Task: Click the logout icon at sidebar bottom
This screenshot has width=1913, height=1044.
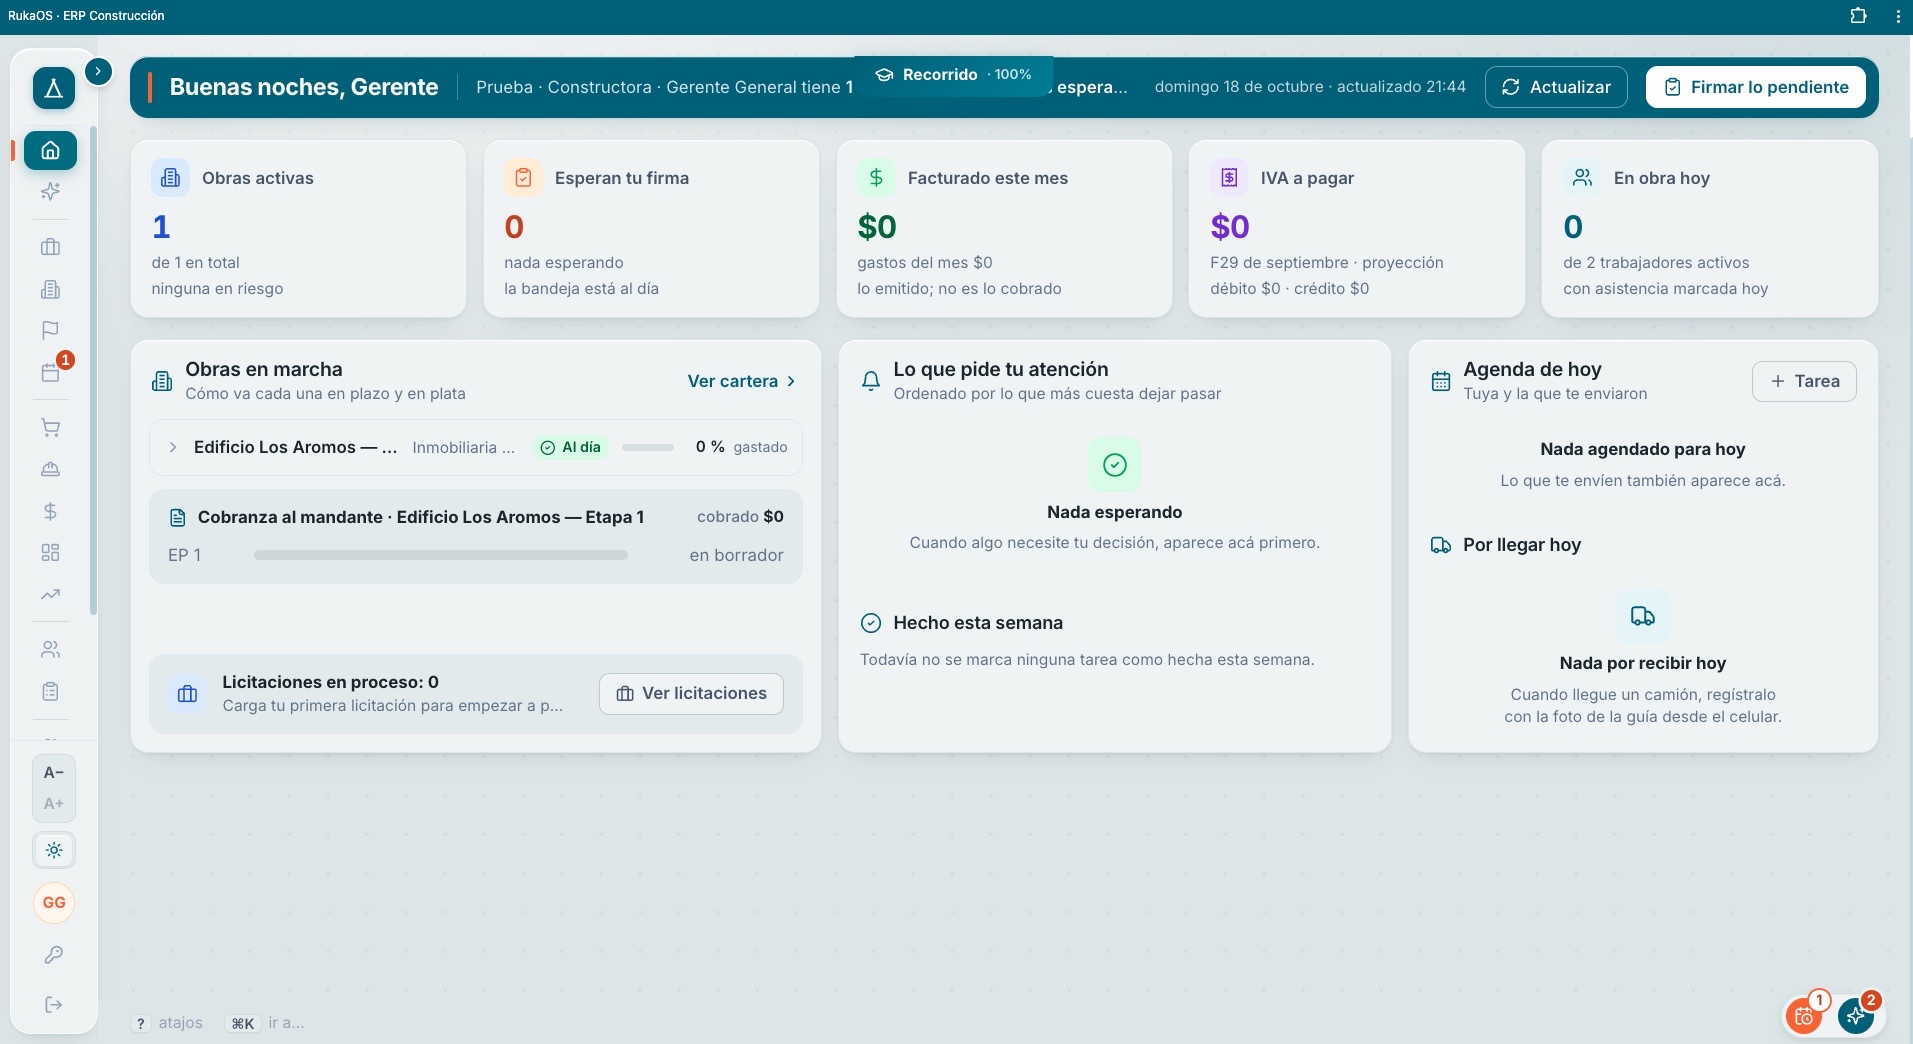Action: (x=54, y=1004)
